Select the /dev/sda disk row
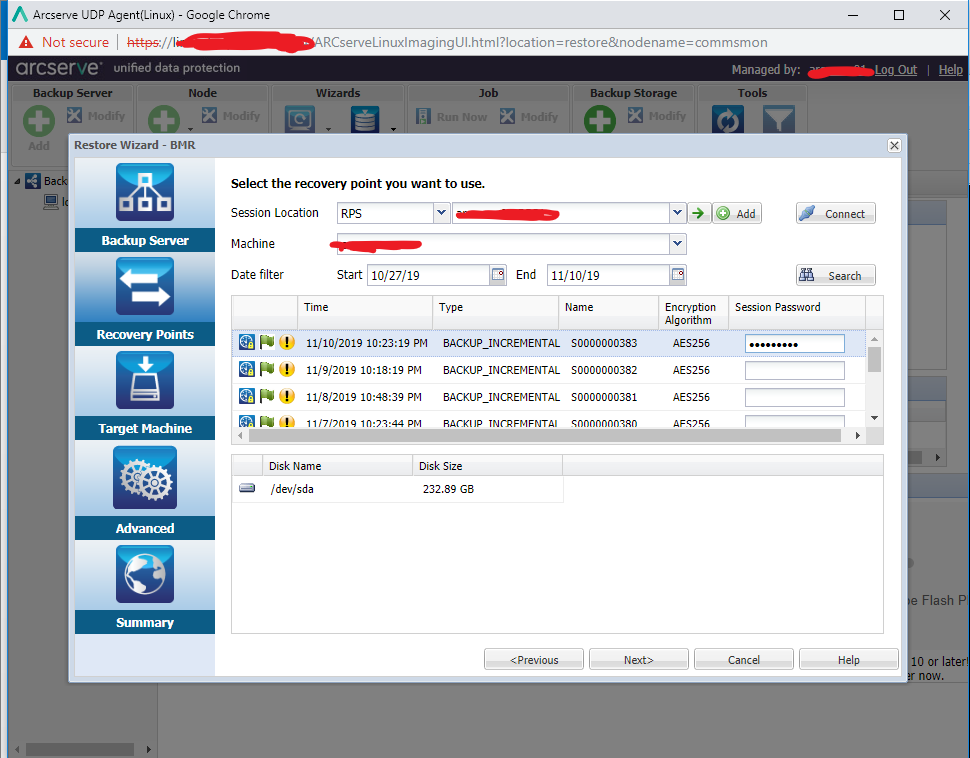Image resolution: width=970 pixels, height=758 pixels. [398, 489]
